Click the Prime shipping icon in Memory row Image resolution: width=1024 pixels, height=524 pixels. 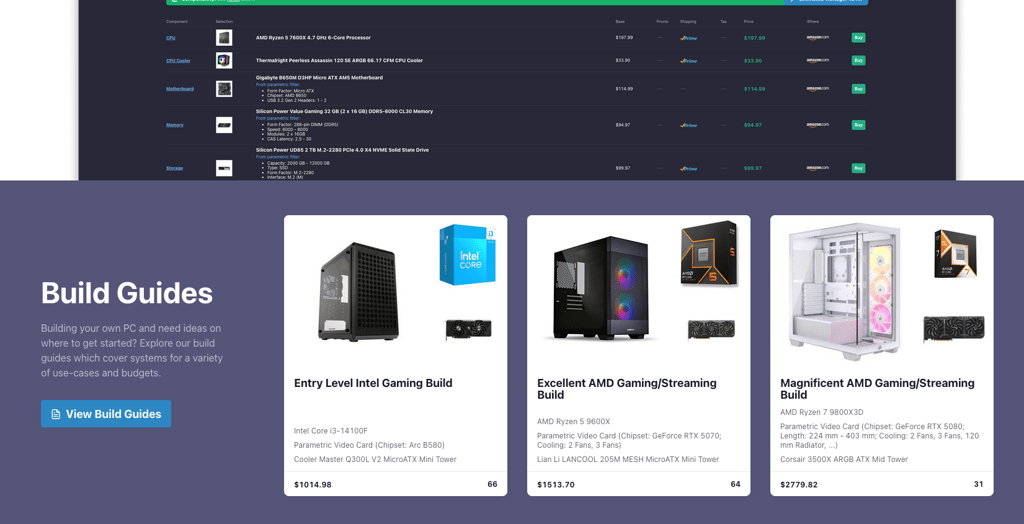click(x=688, y=125)
